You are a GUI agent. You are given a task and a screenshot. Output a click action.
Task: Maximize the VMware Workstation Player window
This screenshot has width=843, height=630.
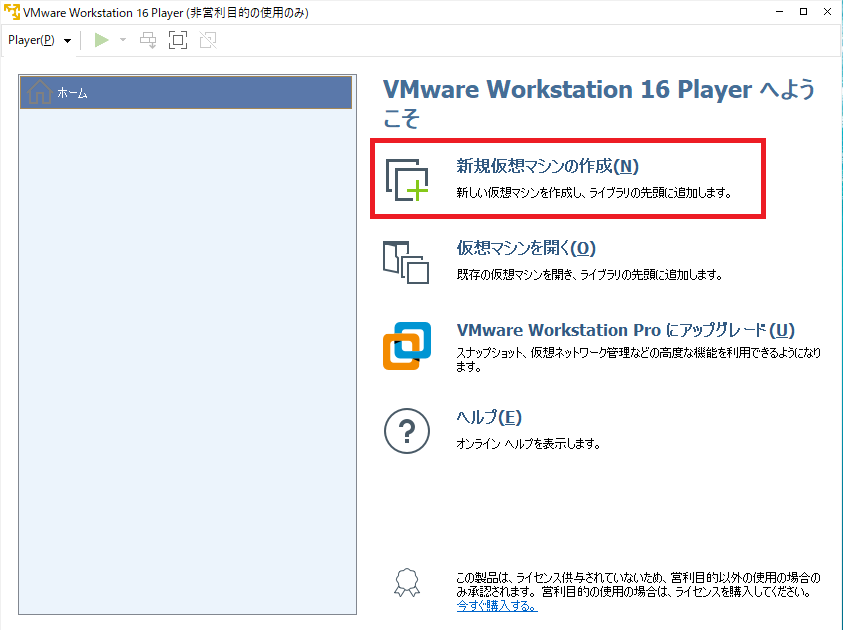tap(803, 12)
